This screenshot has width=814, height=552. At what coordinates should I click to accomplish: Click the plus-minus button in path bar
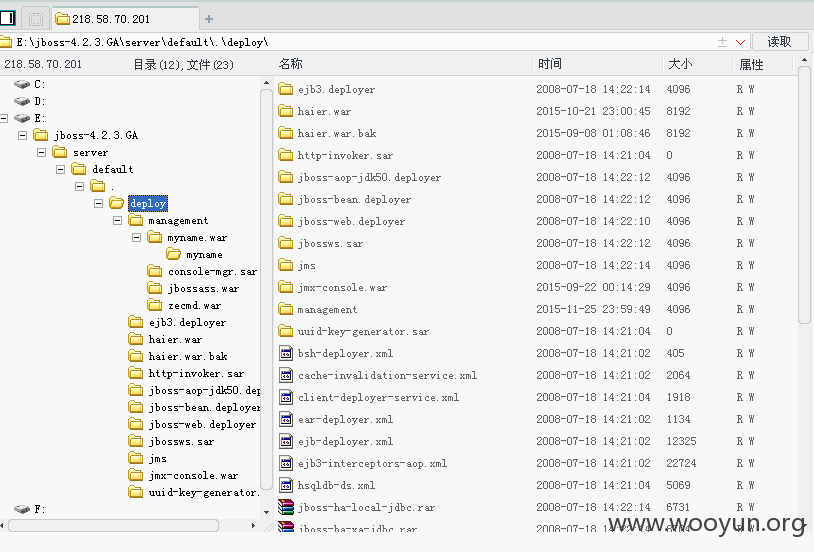(x=722, y=42)
